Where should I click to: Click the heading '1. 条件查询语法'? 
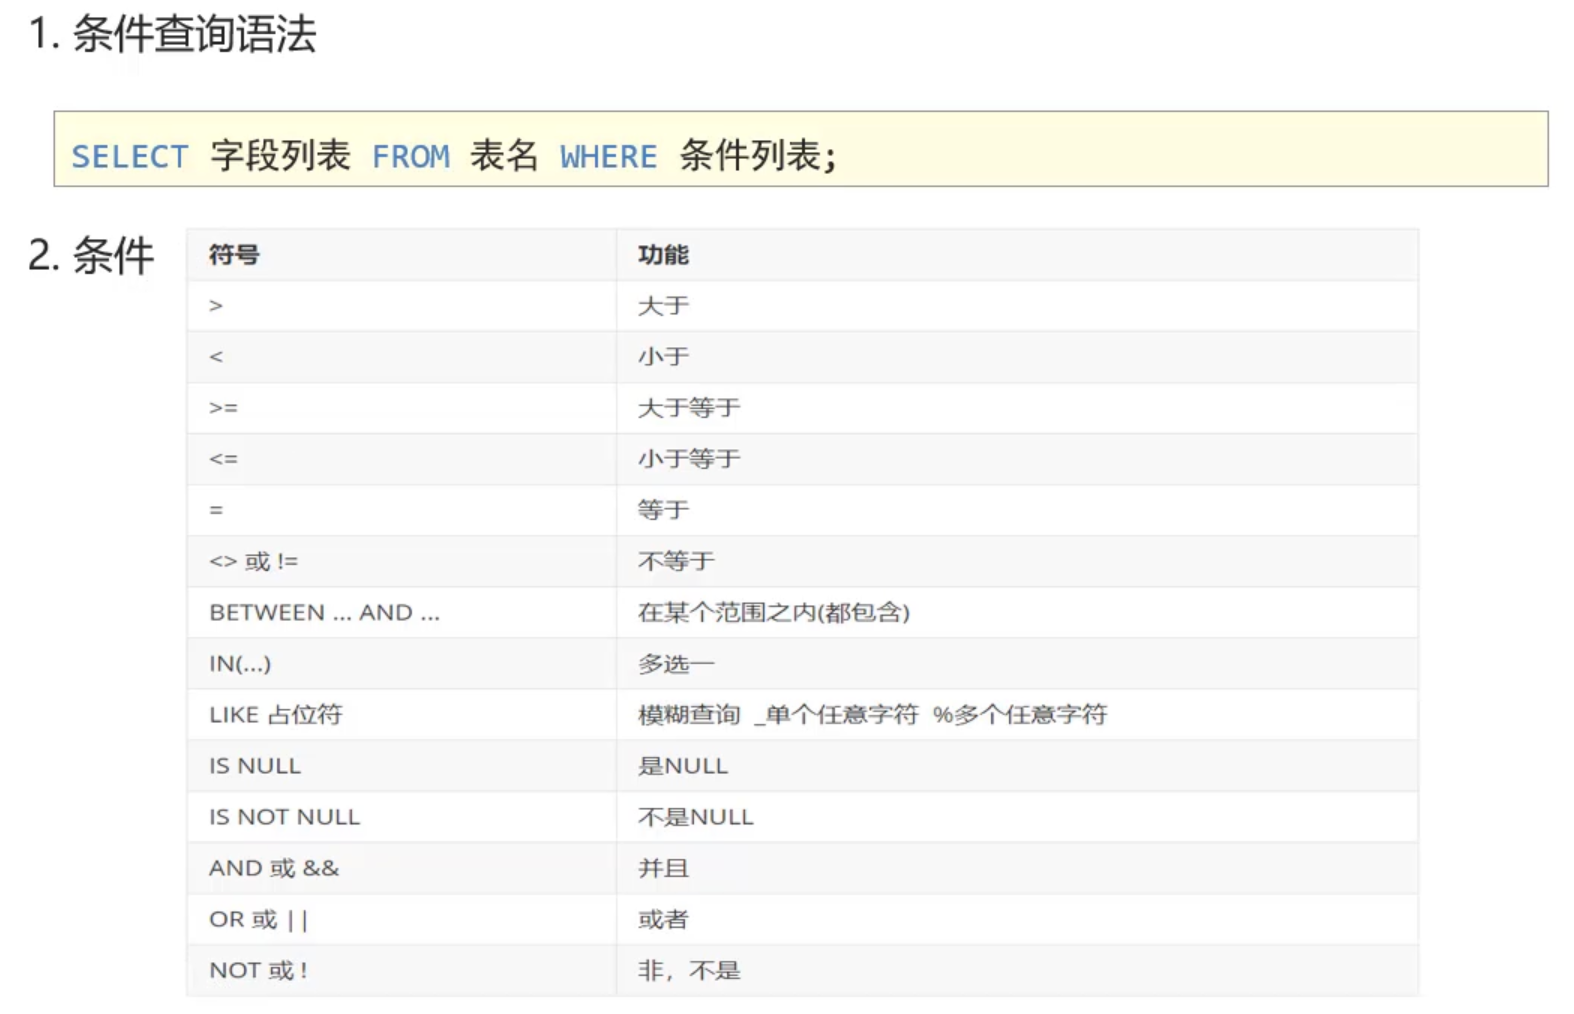(172, 35)
